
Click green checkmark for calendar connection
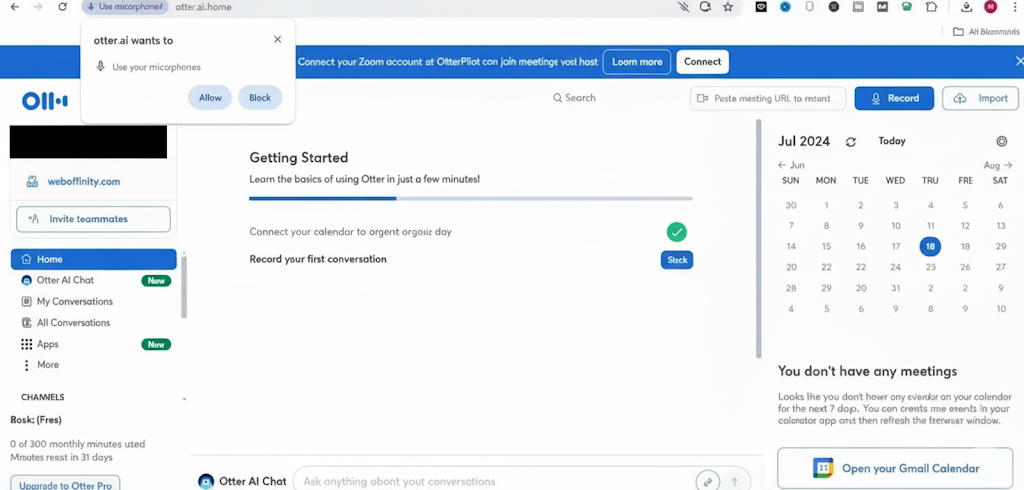(677, 232)
